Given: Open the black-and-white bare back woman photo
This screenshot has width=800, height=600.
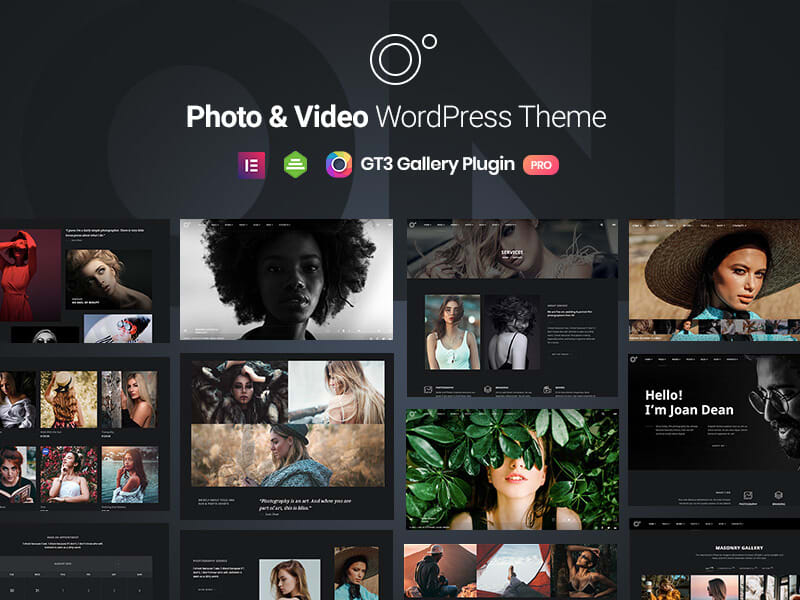Looking at the screenshot, I should coord(512,332).
